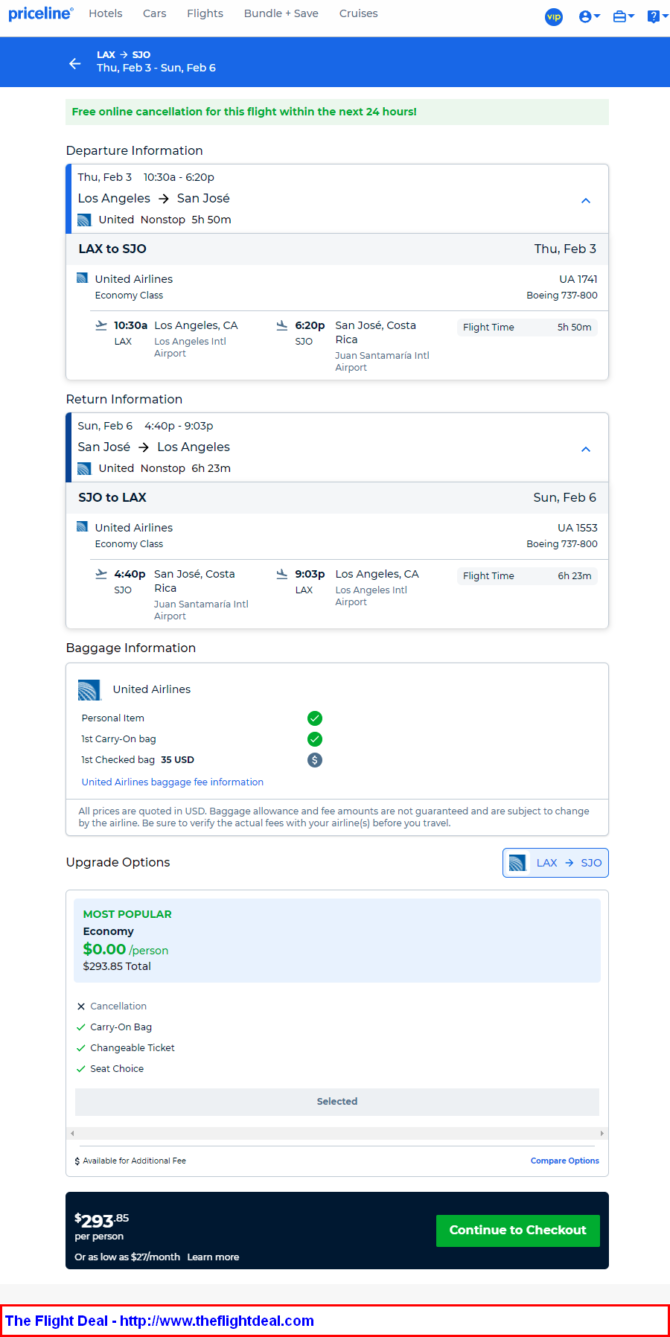Open Compare Options link
Viewport: 670px width, 1337px height.
click(565, 1161)
